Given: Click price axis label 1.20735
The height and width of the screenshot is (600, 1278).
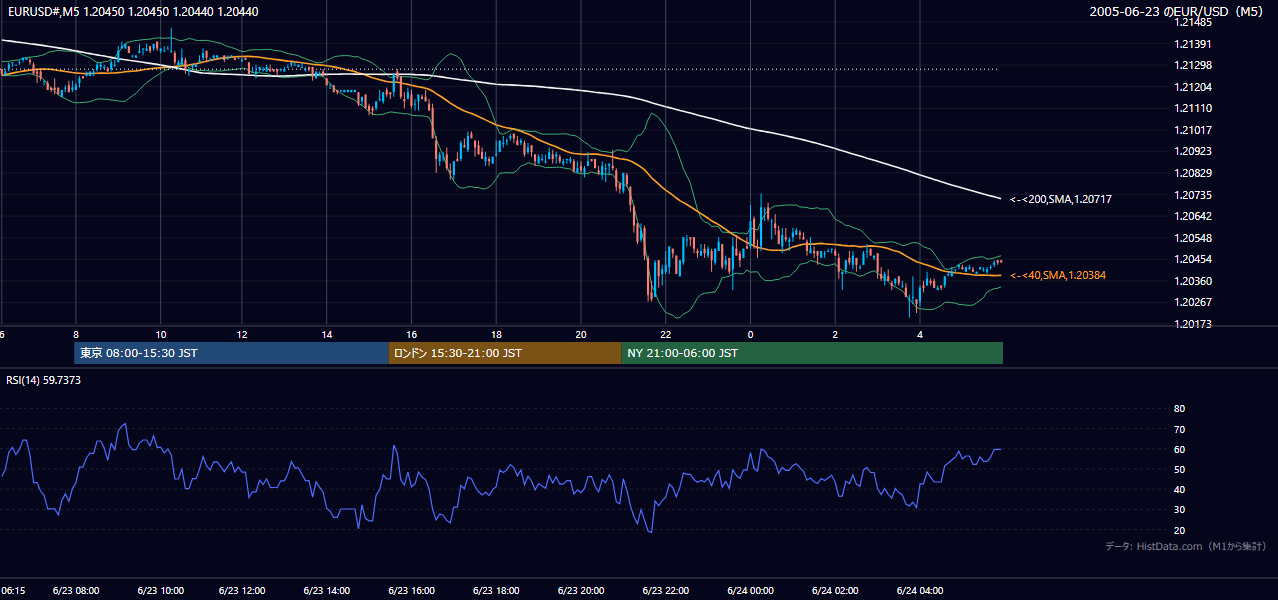Looking at the screenshot, I should [x=1192, y=195].
